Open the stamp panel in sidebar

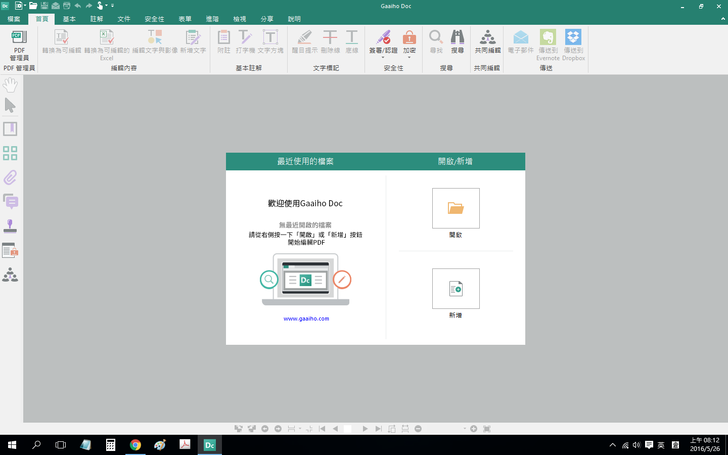tap(10, 226)
